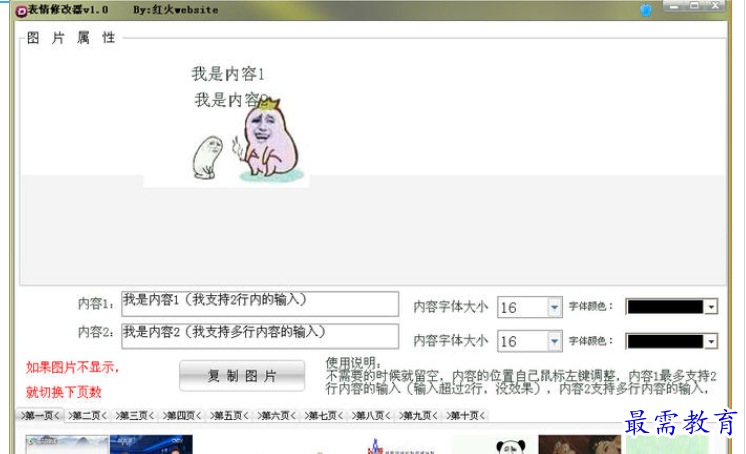Open the blue shirt skin icon
The width and height of the screenshot is (746, 454).
click(x=646, y=10)
